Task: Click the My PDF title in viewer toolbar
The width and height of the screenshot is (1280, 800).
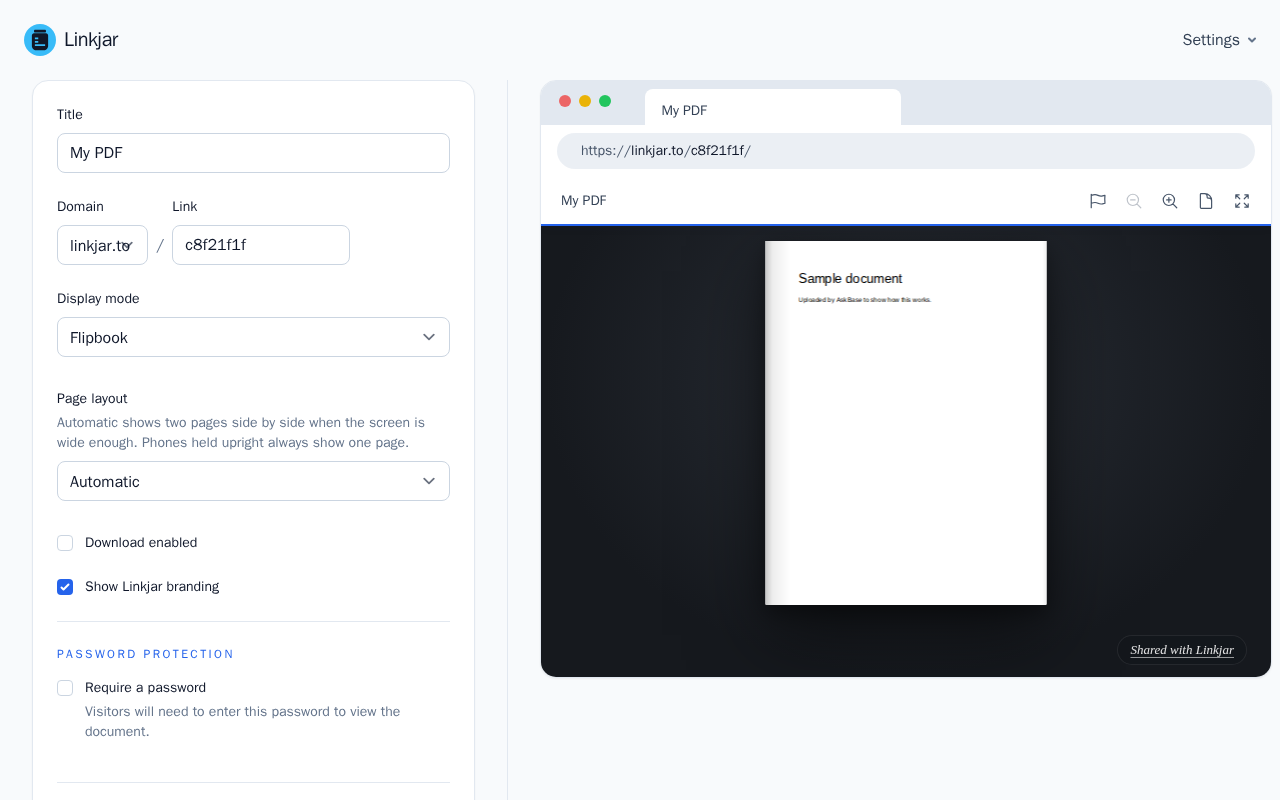Action: coord(584,201)
